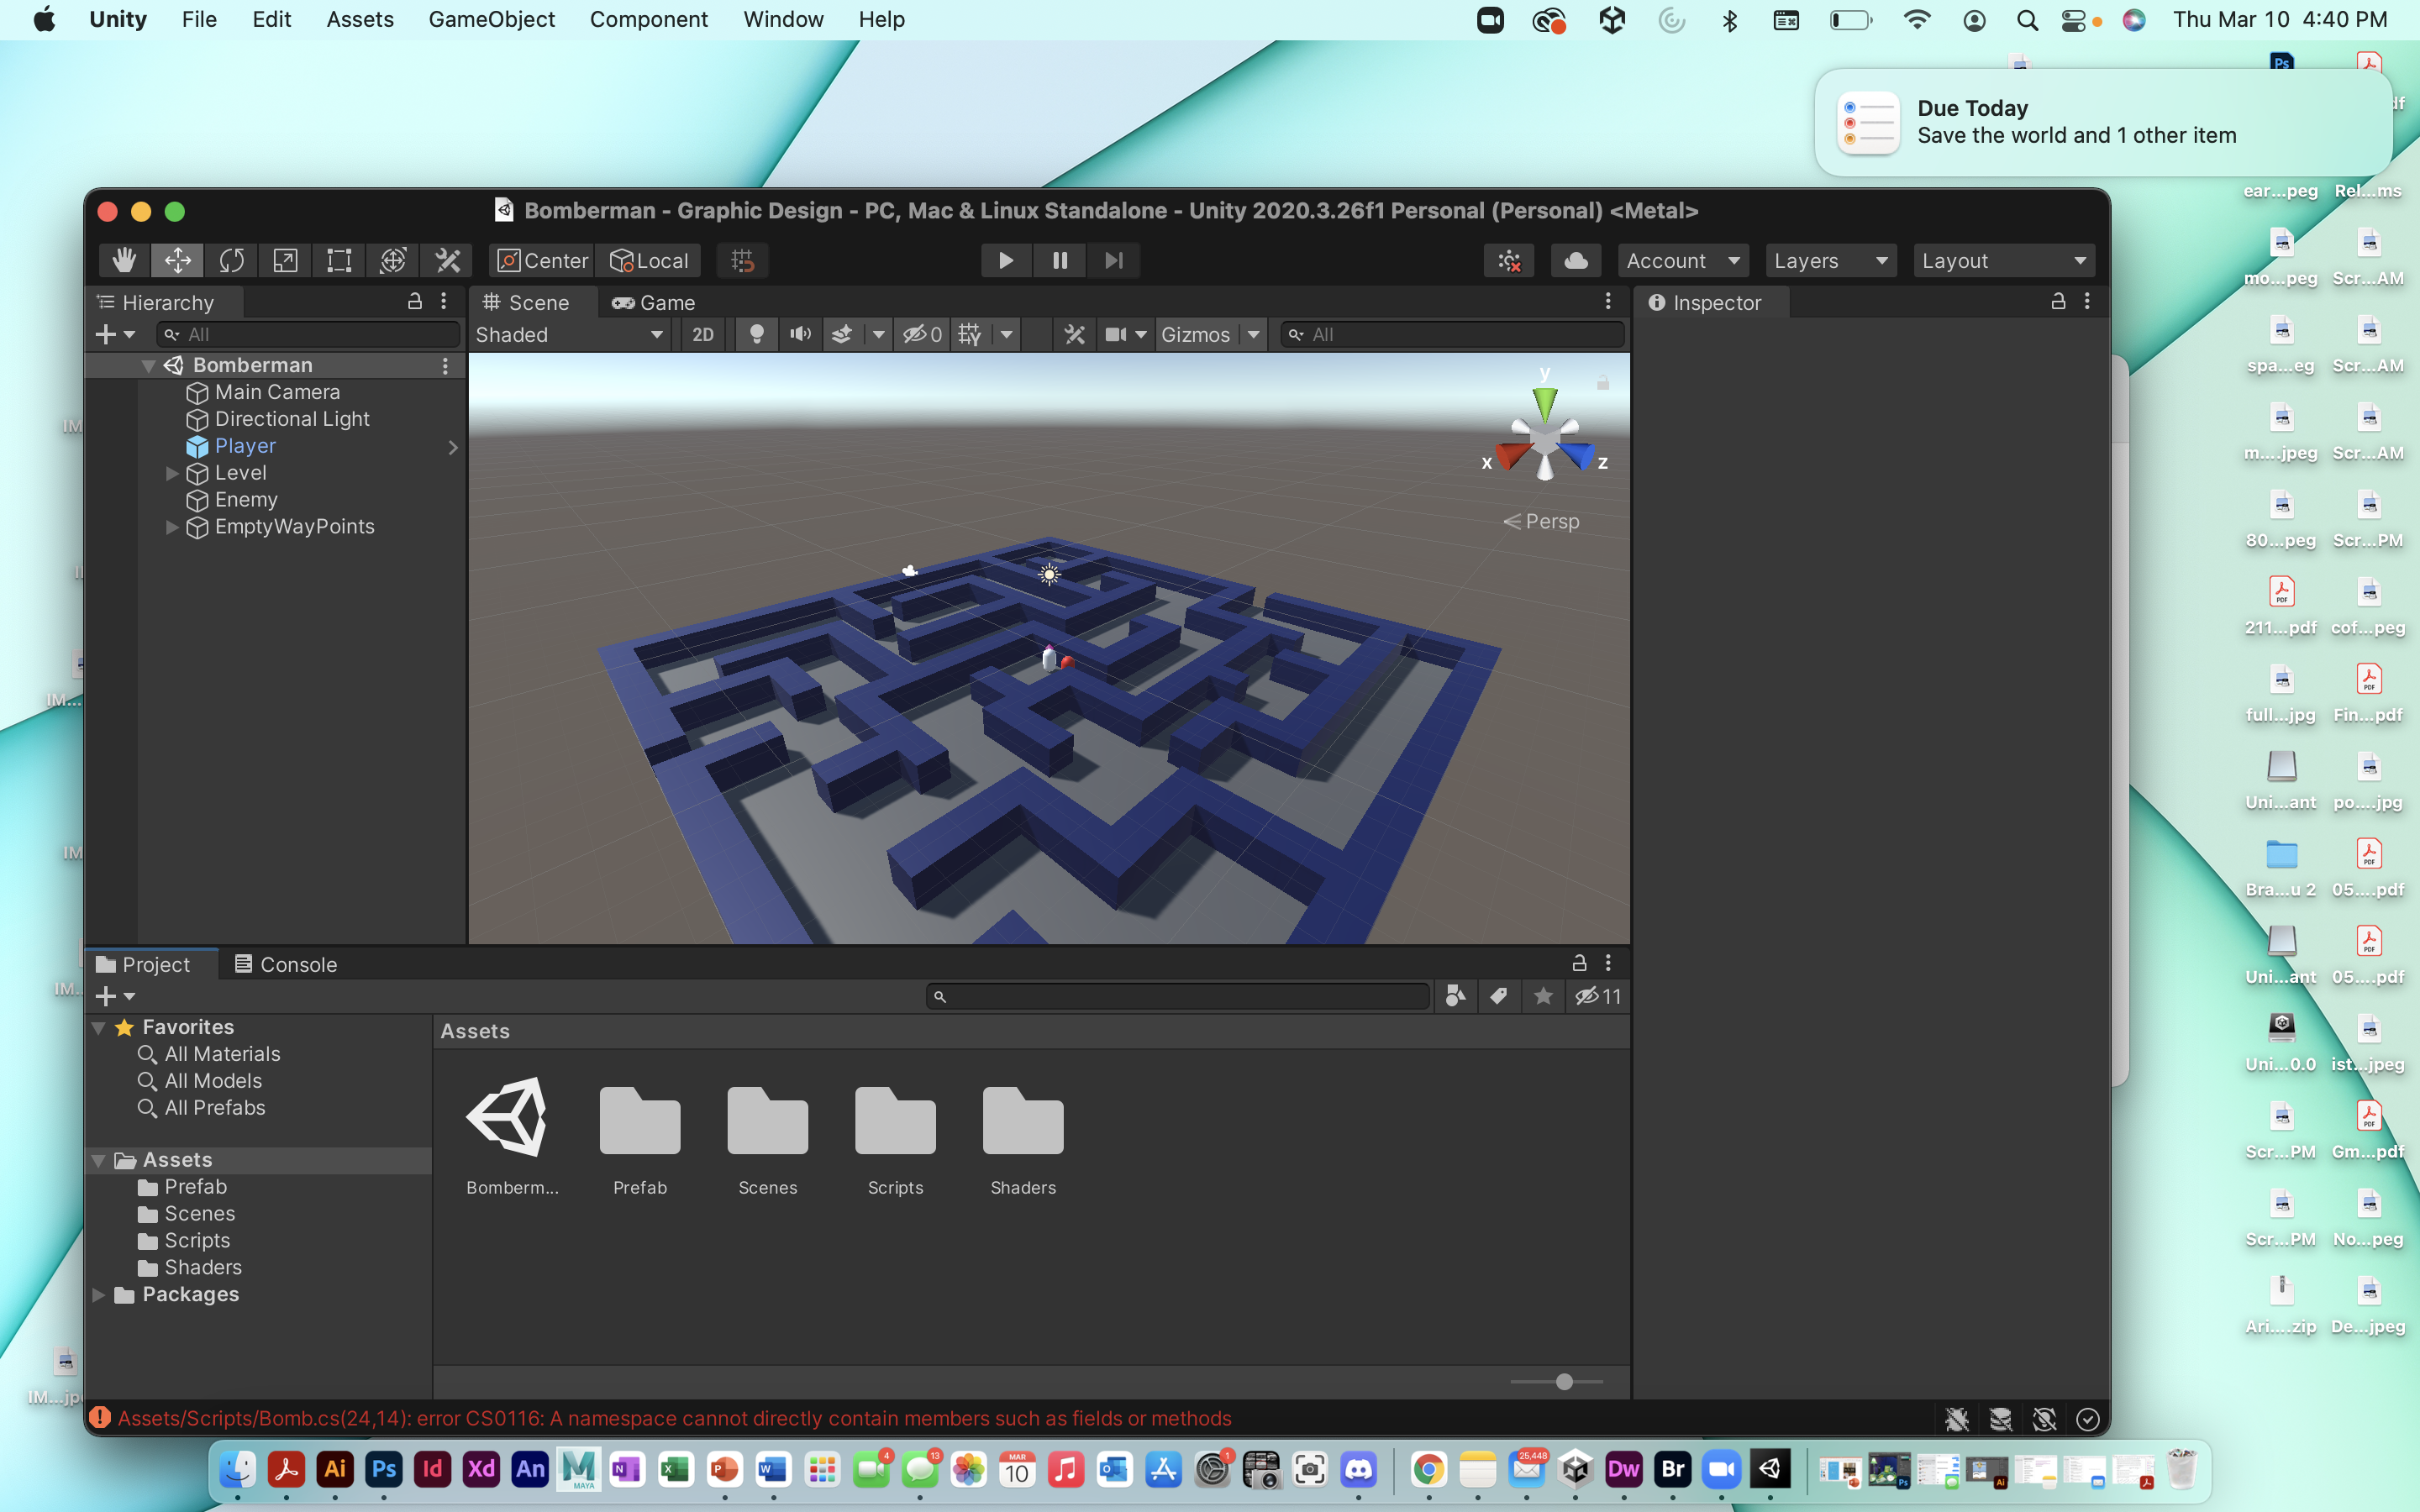This screenshot has width=2420, height=1512.
Task: Save search favorite star icon
Action: pyautogui.click(x=1543, y=996)
